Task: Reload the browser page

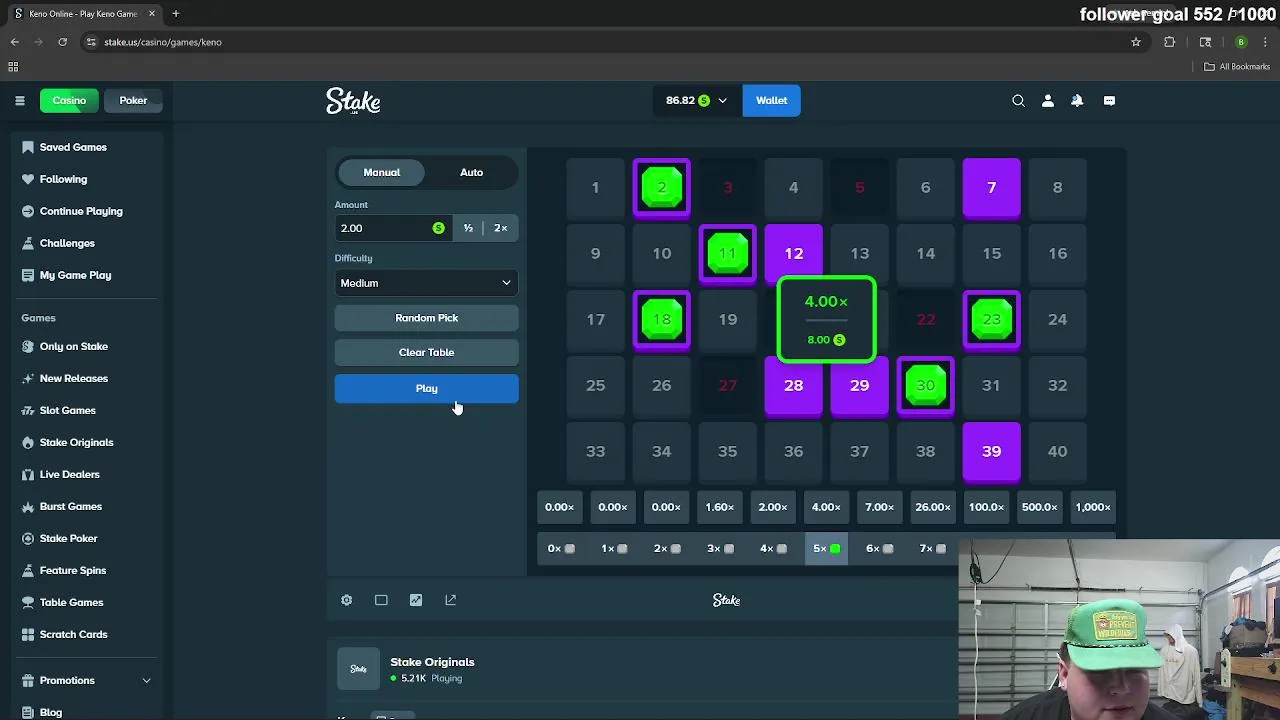Action: [x=62, y=42]
